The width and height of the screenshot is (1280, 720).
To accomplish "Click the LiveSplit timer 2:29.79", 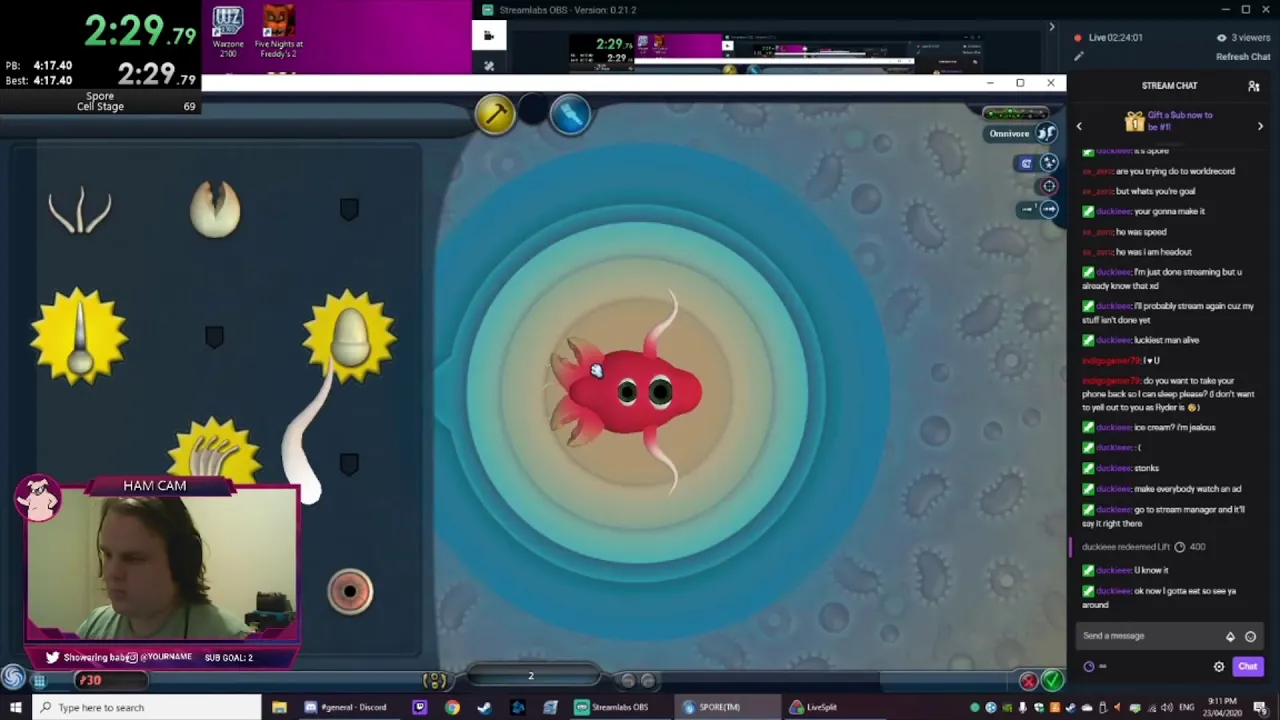I will click(140, 30).
